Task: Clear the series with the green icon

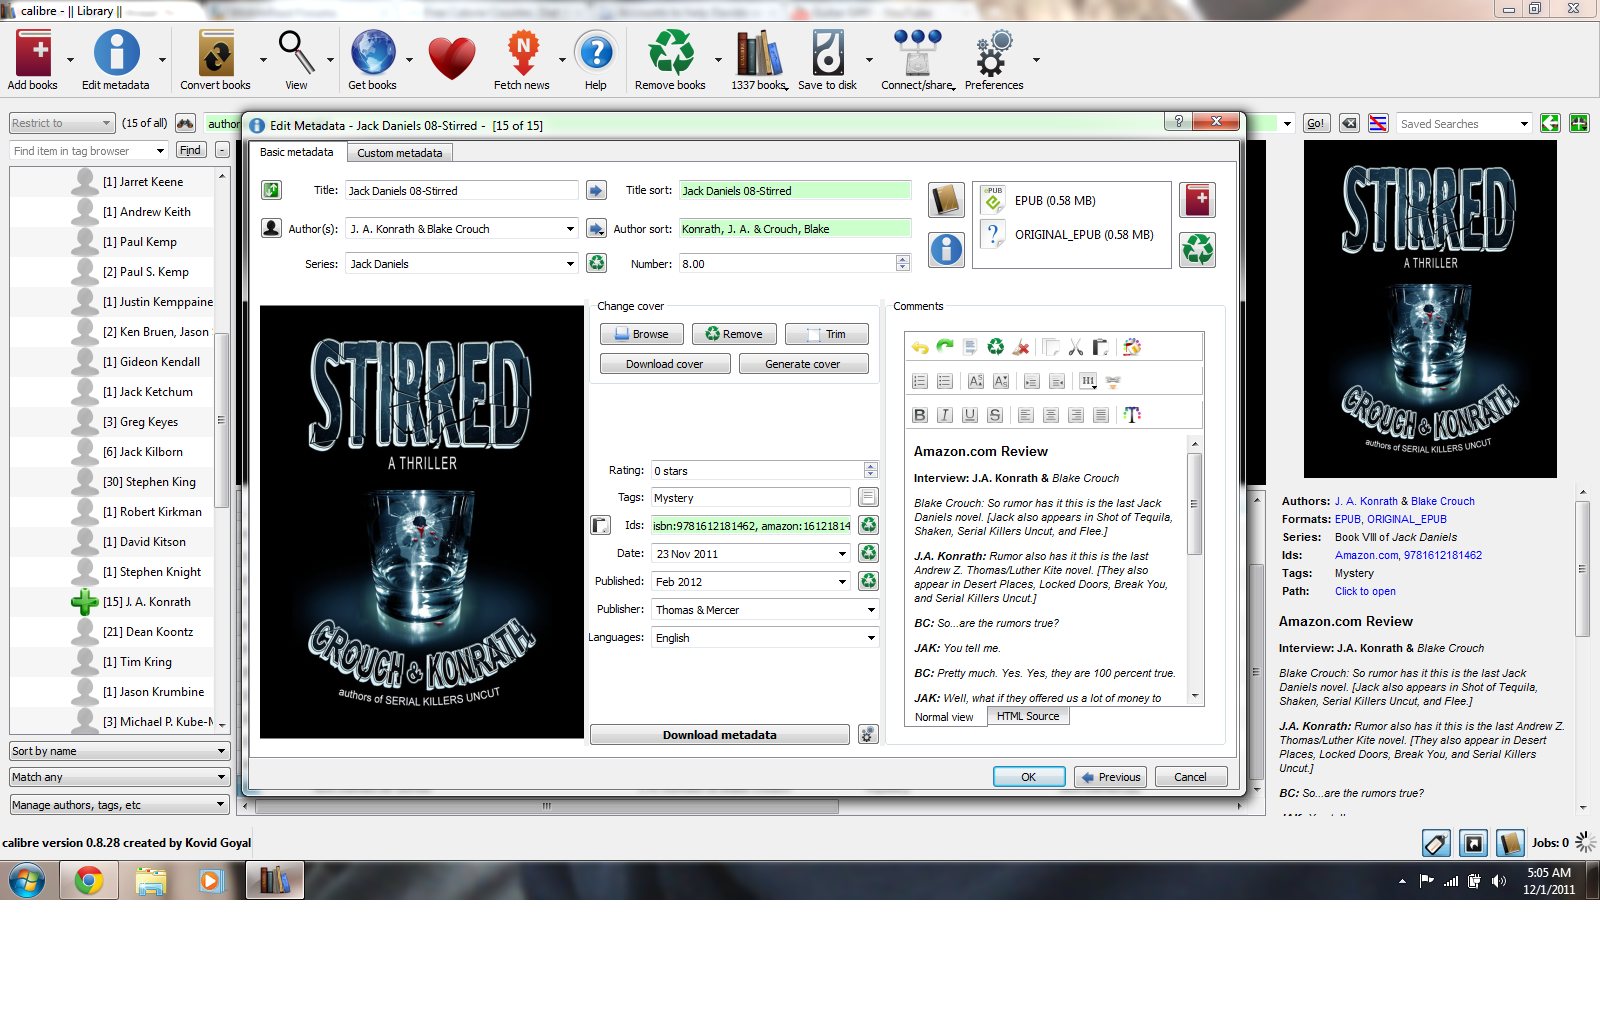Action: coord(597,263)
